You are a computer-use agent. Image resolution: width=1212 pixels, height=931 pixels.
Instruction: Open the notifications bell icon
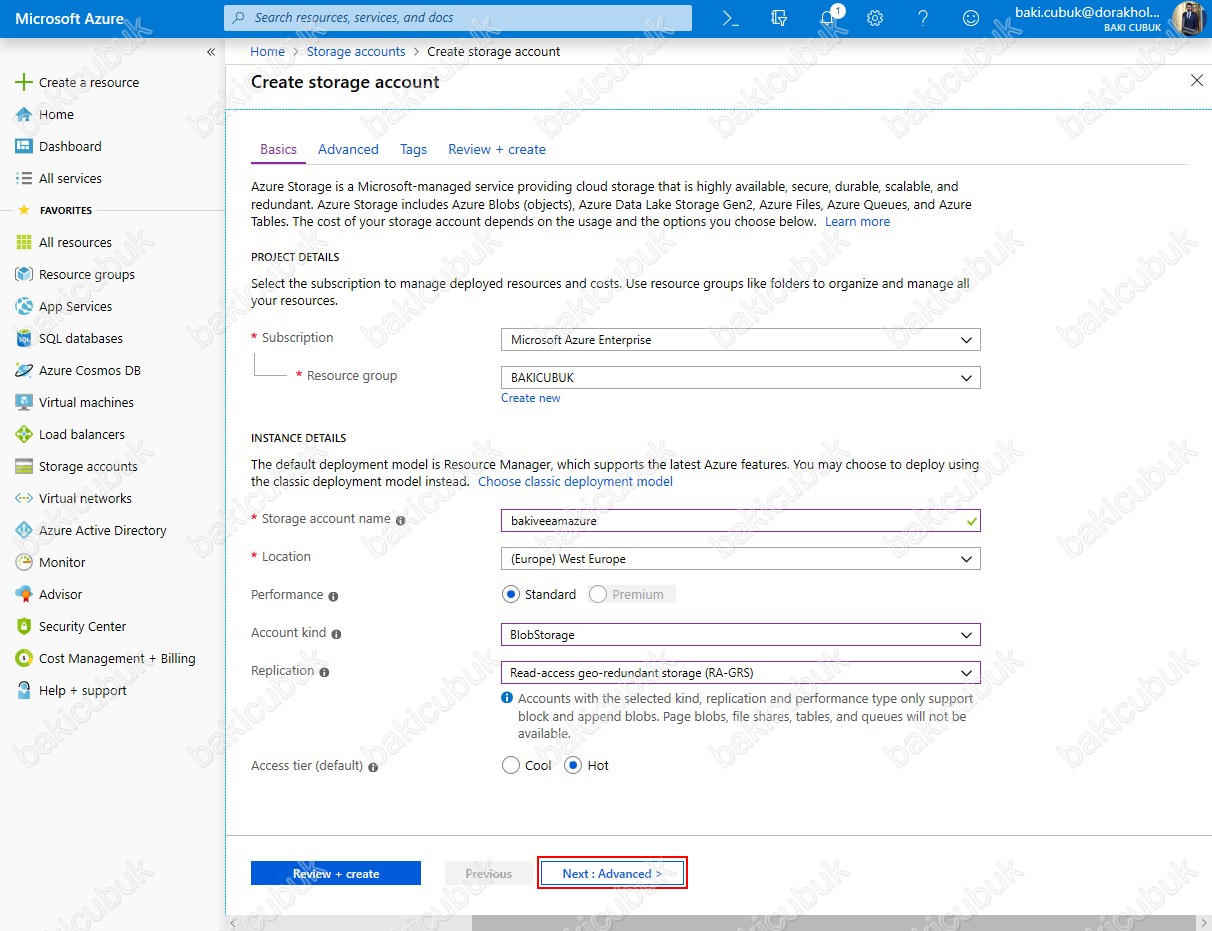coord(828,18)
